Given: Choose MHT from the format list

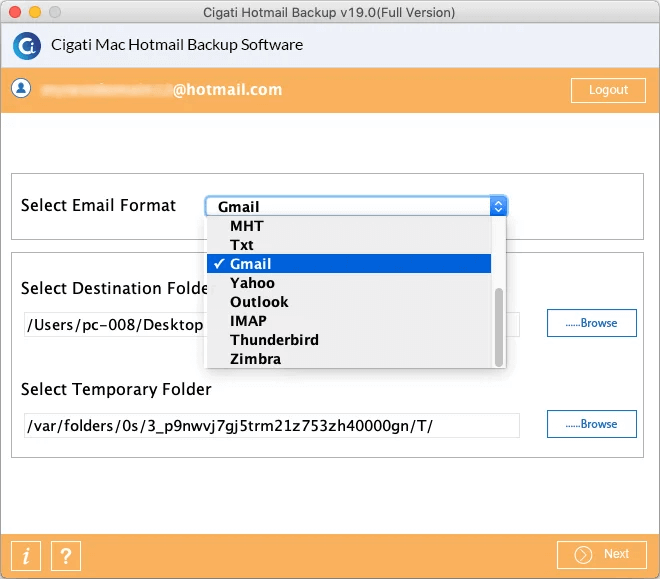Looking at the screenshot, I should click(349, 226).
